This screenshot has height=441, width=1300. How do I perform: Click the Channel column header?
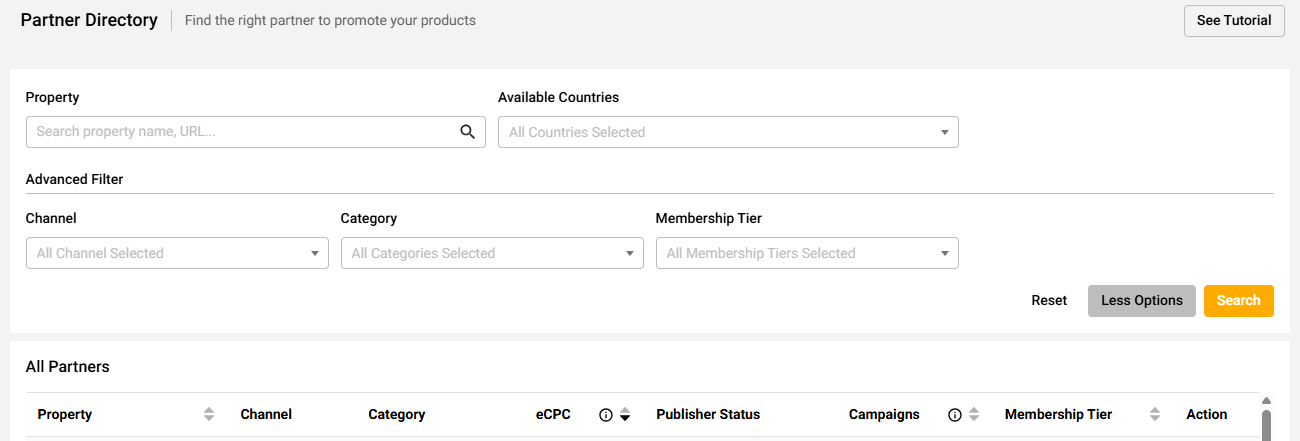click(x=266, y=414)
